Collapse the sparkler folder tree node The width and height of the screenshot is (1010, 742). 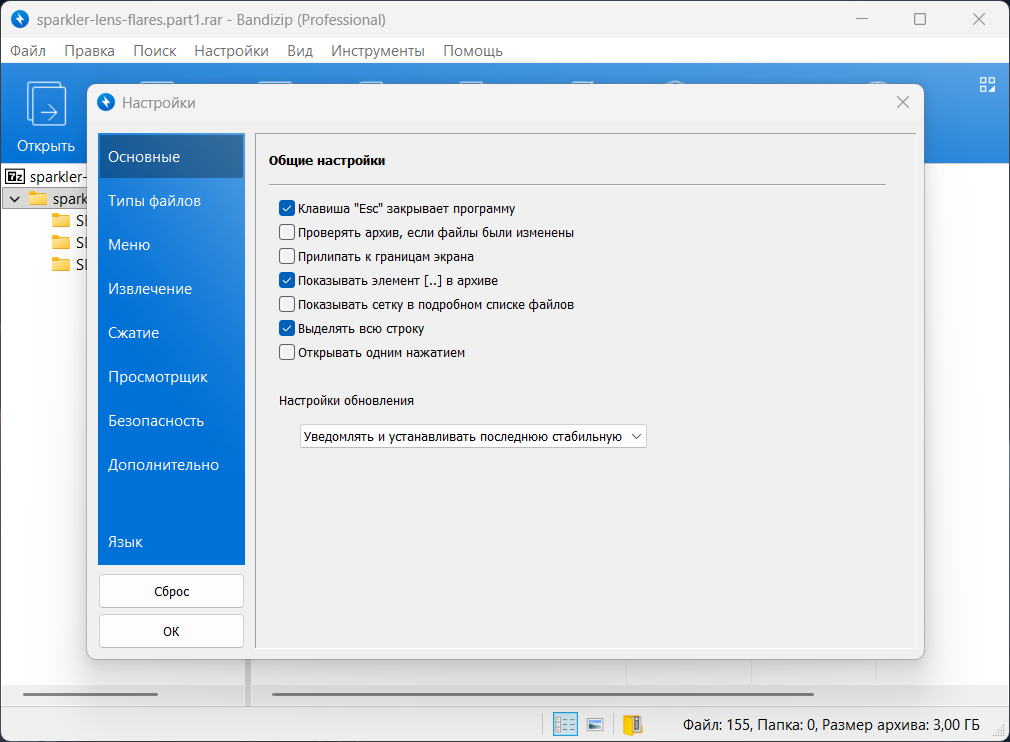point(14,199)
